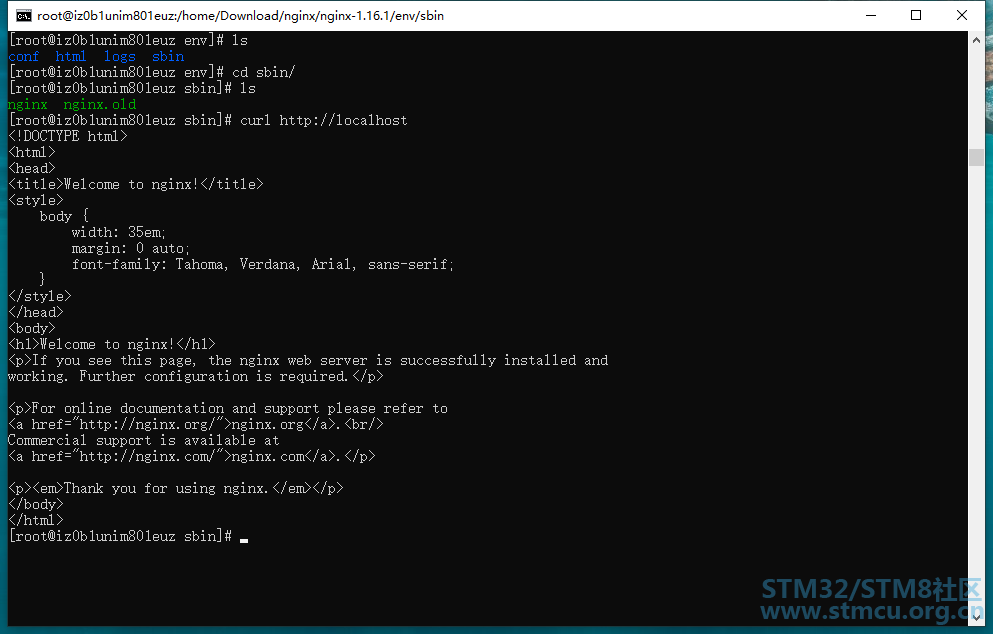The width and height of the screenshot is (993, 634).
Task: Click the 'margin: 0 auto;' line
Action: [x=130, y=248]
